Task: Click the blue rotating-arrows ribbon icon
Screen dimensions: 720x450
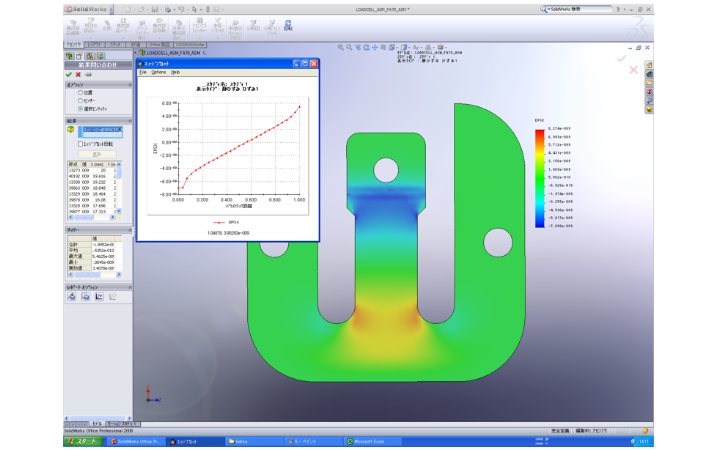Action: pyautogui.click(x=288, y=25)
